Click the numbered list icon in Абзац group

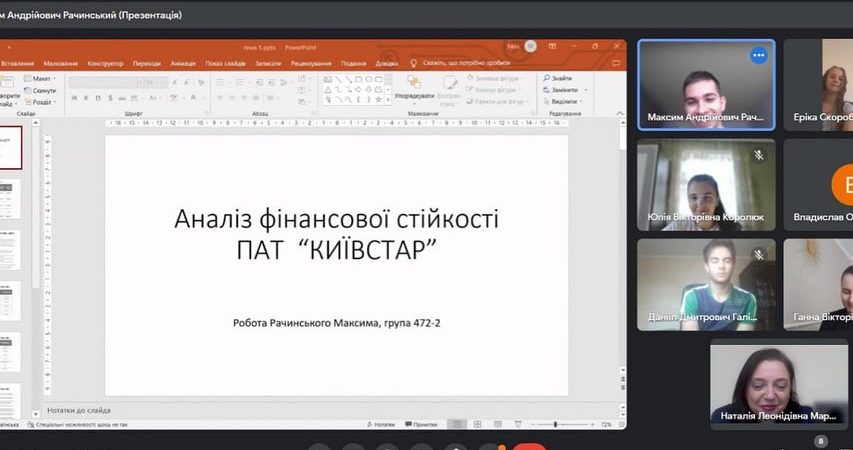click(240, 83)
